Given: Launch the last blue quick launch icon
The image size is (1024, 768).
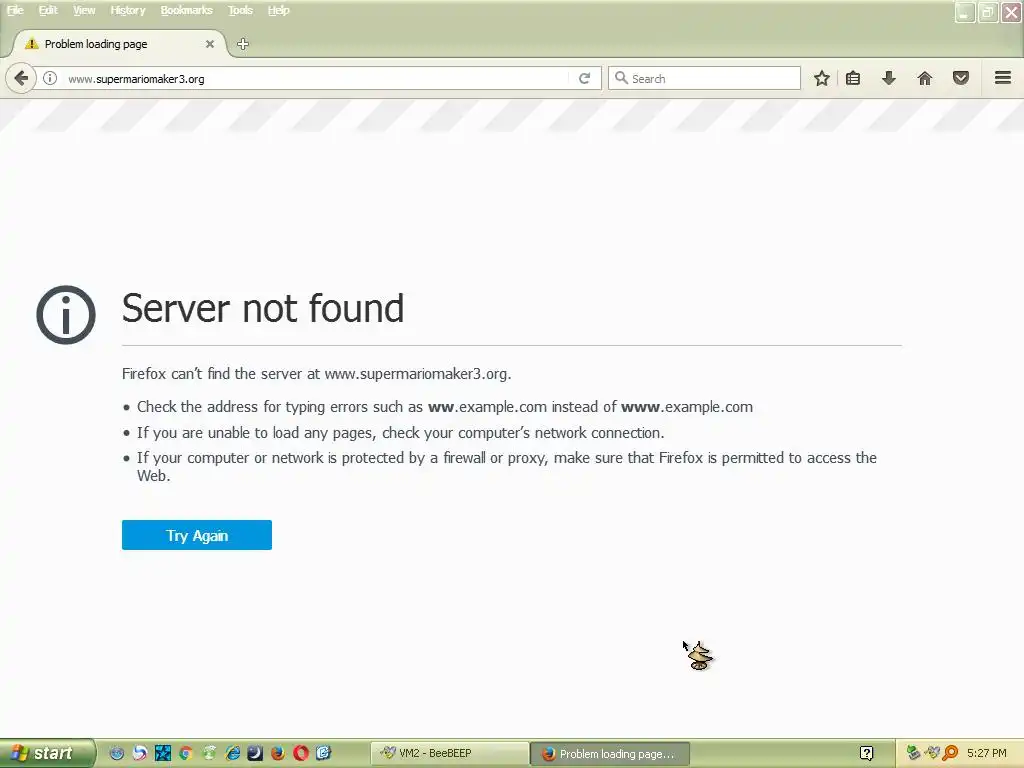Looking at the screenshot, I should 323,753.
